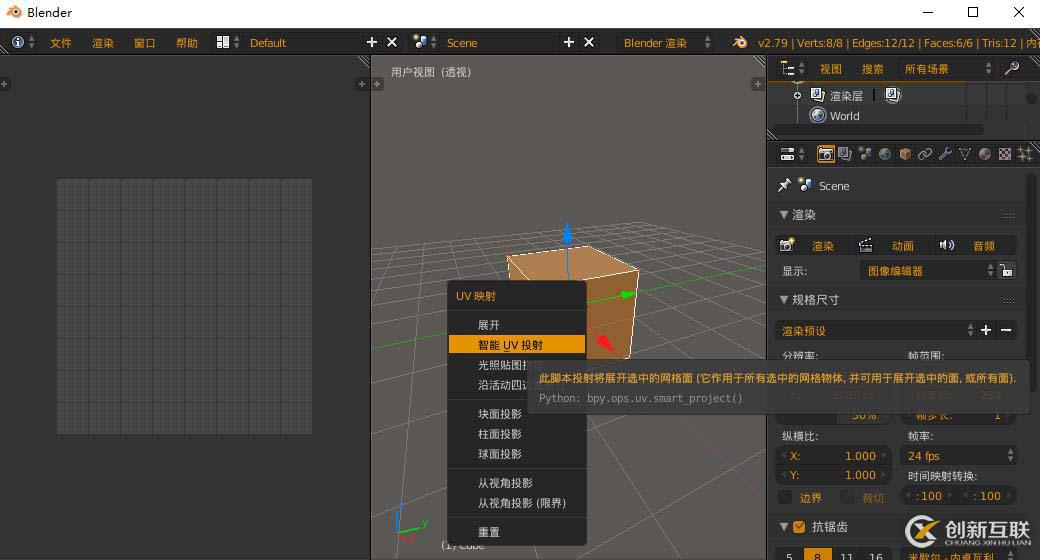Image resolution: width=1040 pixels, height=560 pixels.
Task: Select the Object properties cube icon
Action: coord(905,154)
